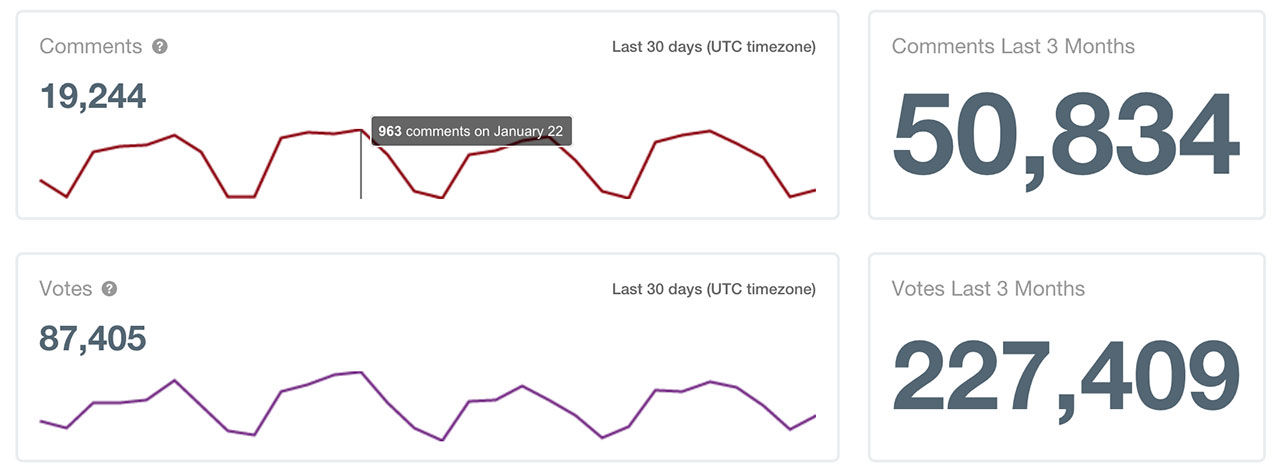Viewport: 1280px width, 475px height.
Task: Click the highest peak of the Votes chart
Action: (360, 372)
